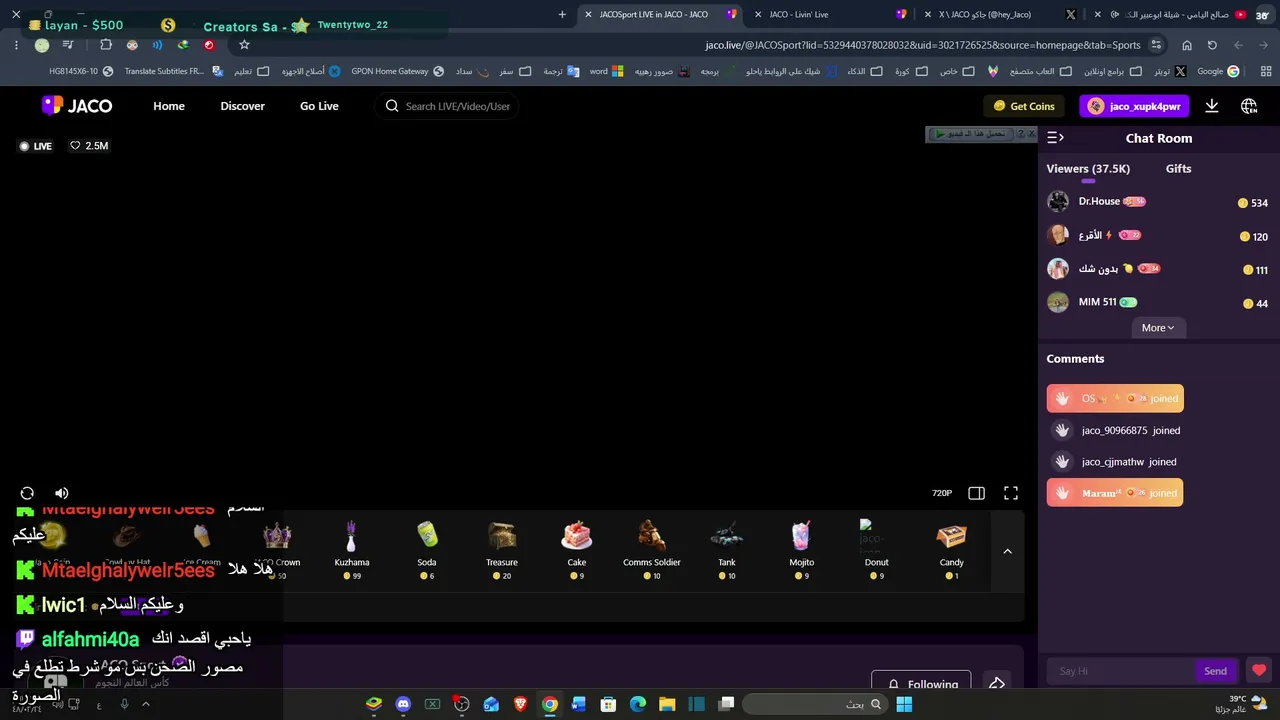Open the Discover tab
This screenshot has height=720, width=1280.
click(243, 106)
